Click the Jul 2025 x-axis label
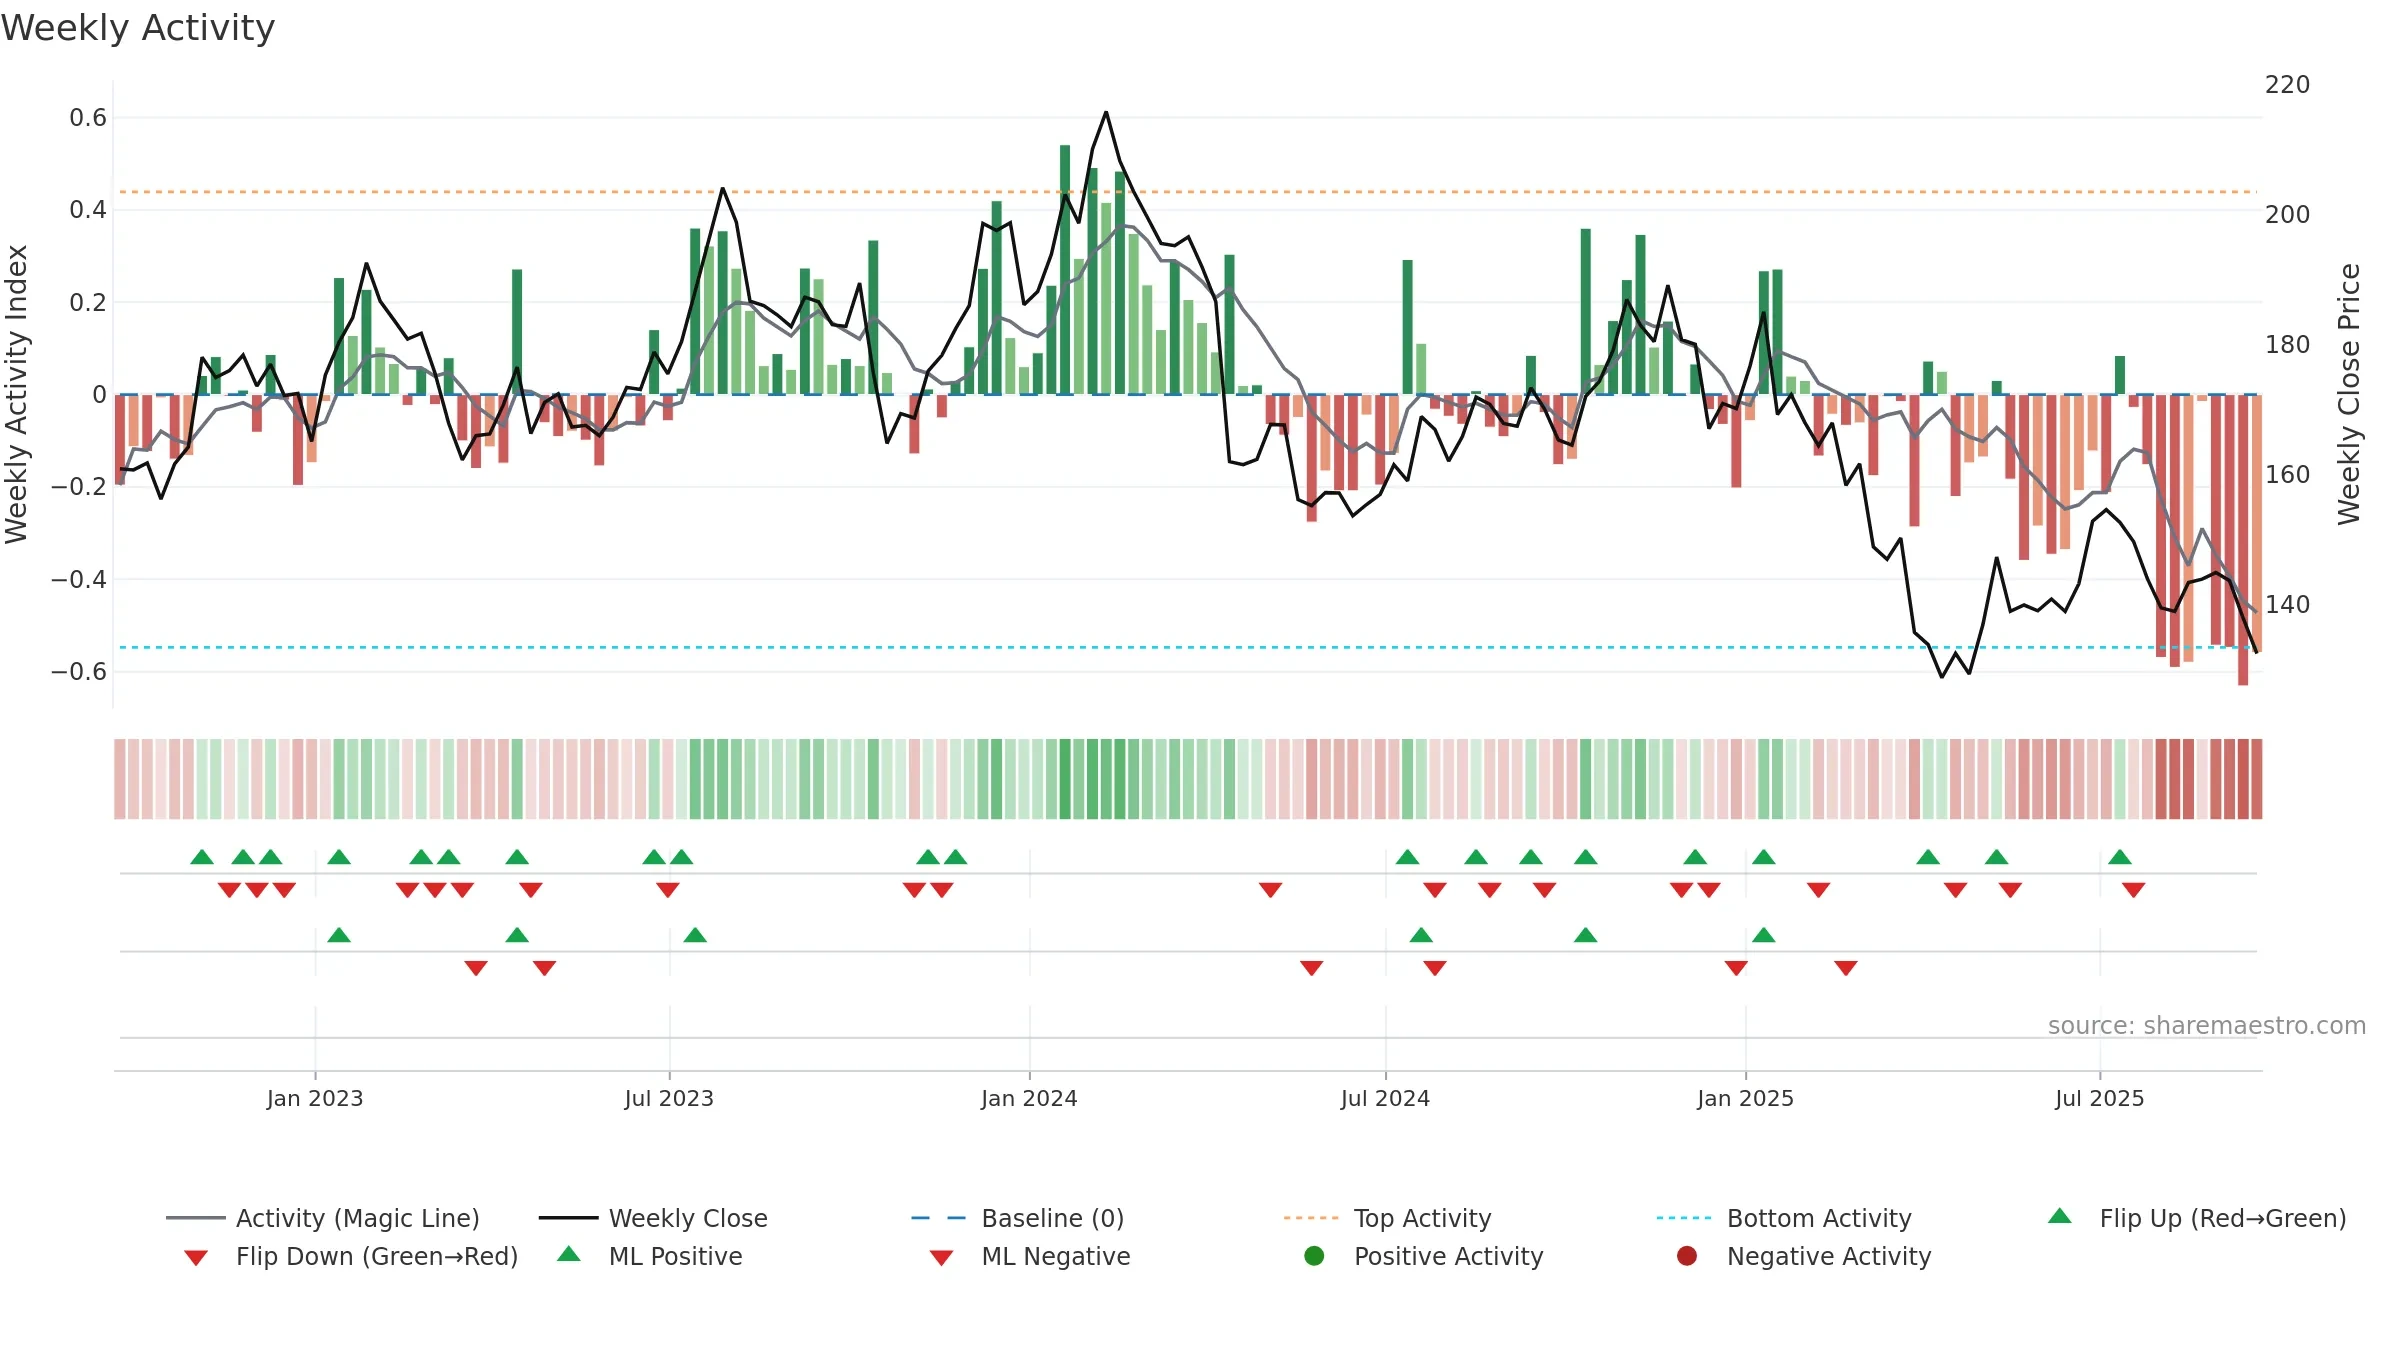This screenshot has width=2400, height=1350. 2100,1098
